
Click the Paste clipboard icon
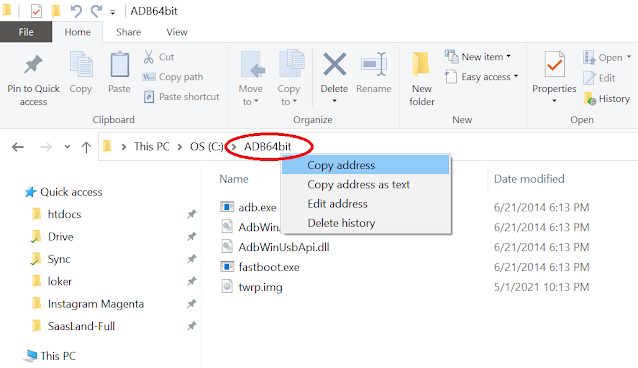tap(120, 64)
